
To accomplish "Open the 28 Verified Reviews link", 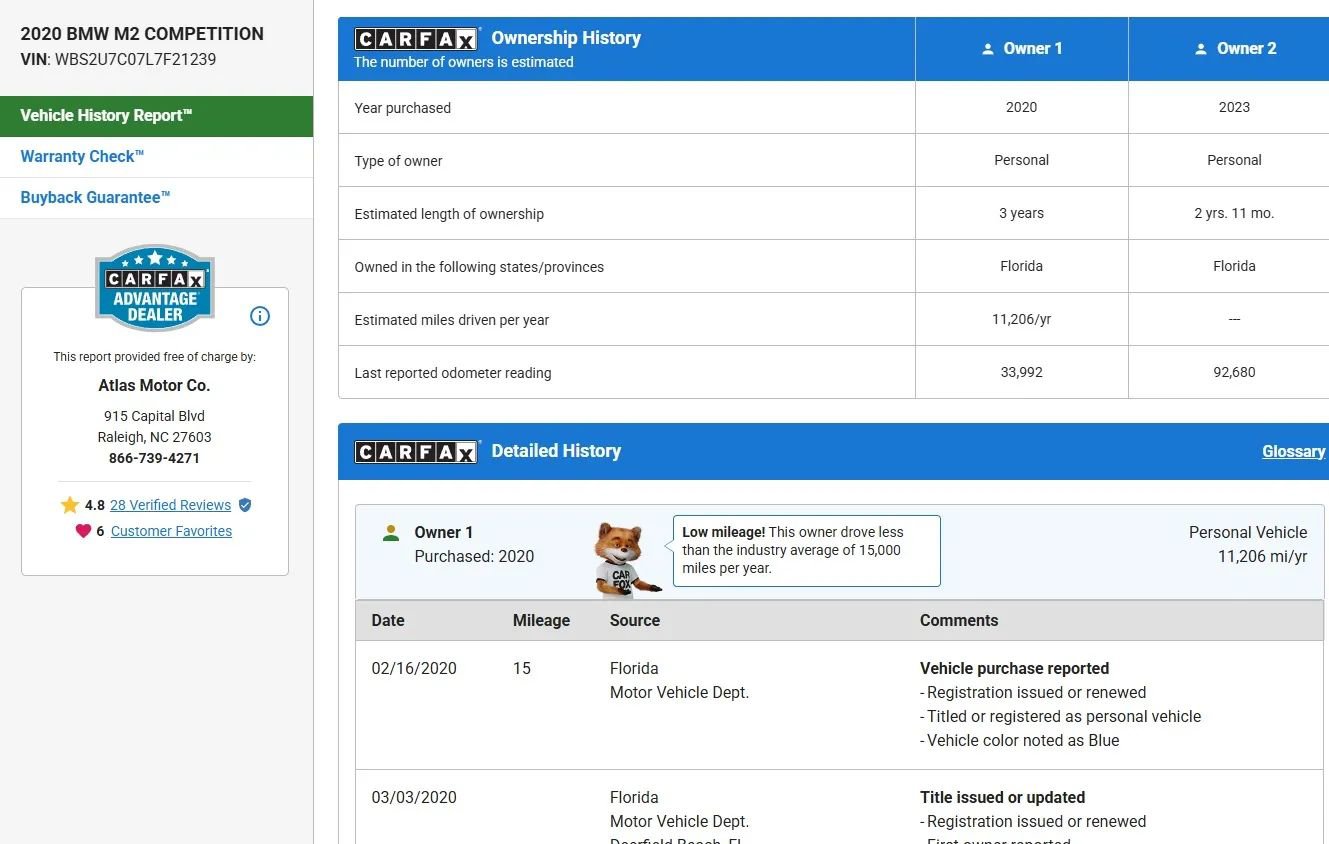I will (170, 505).
